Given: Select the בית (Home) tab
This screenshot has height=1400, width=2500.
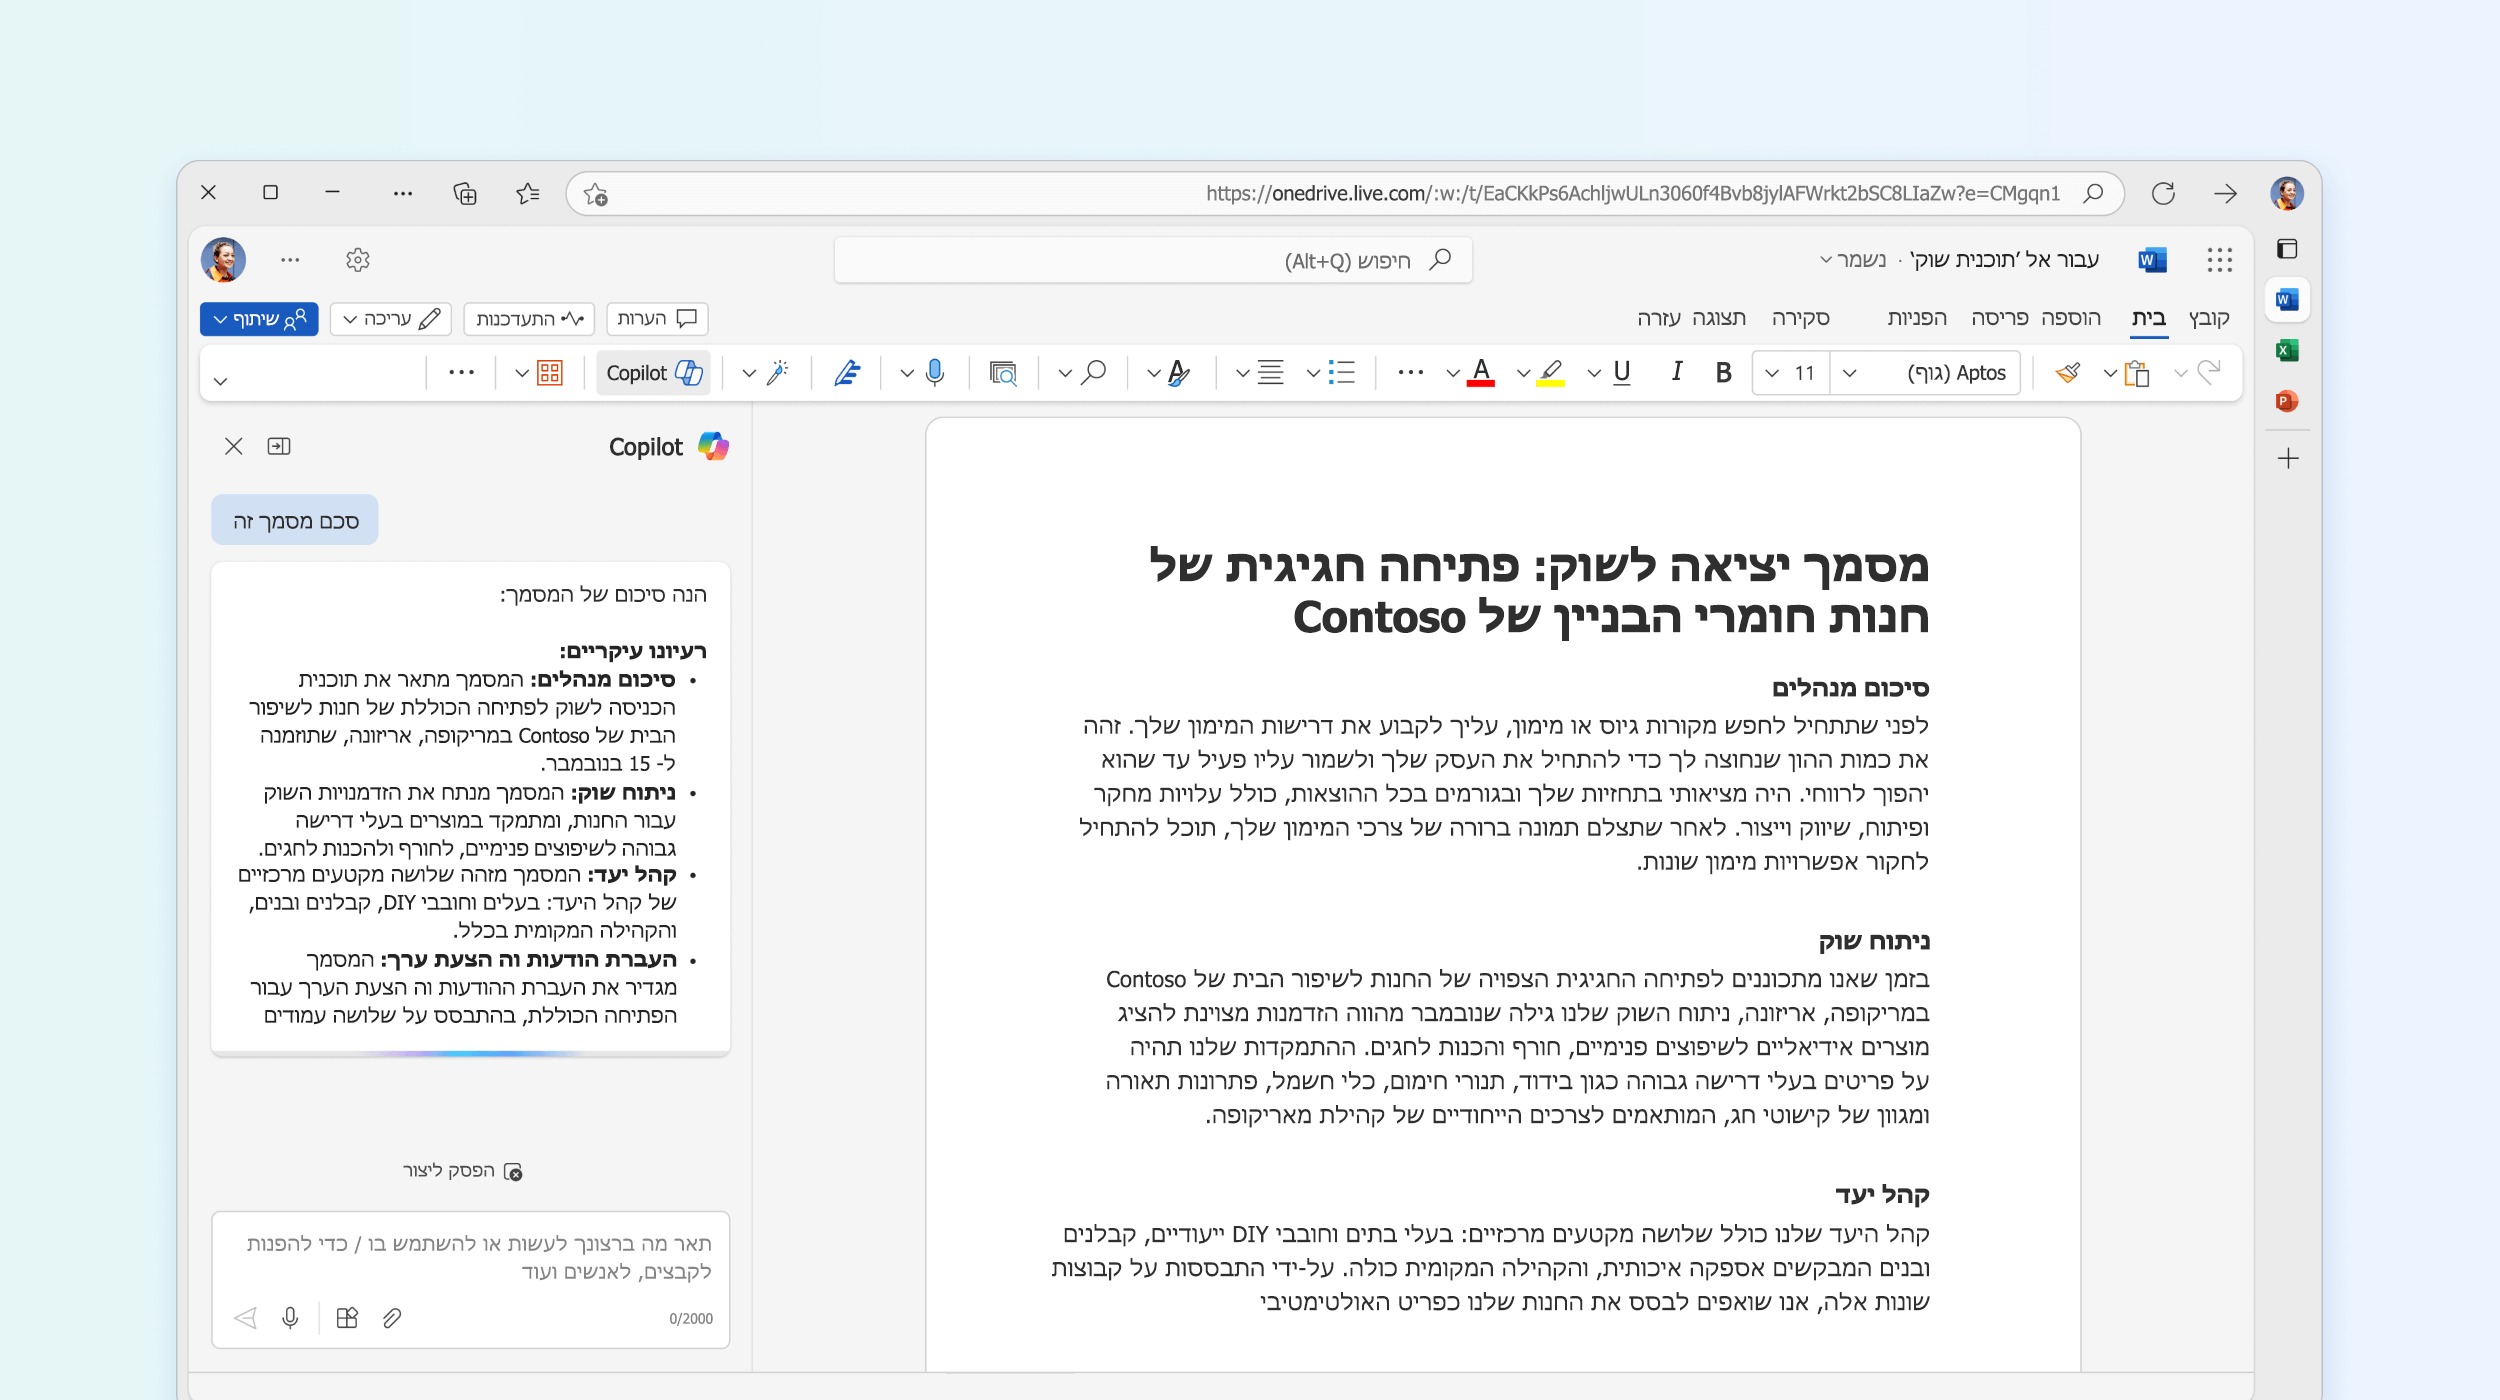Looking at the screenshot, I should (2148, 318).
